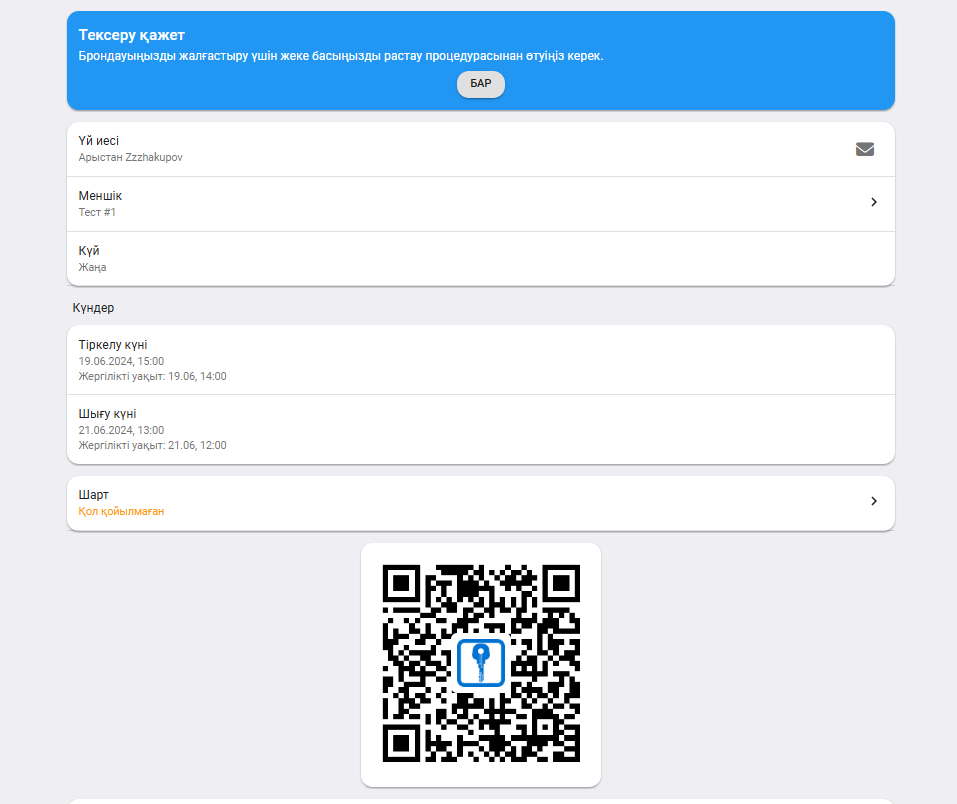
Task: Click the Күй row label
Action: pos(89,250)
